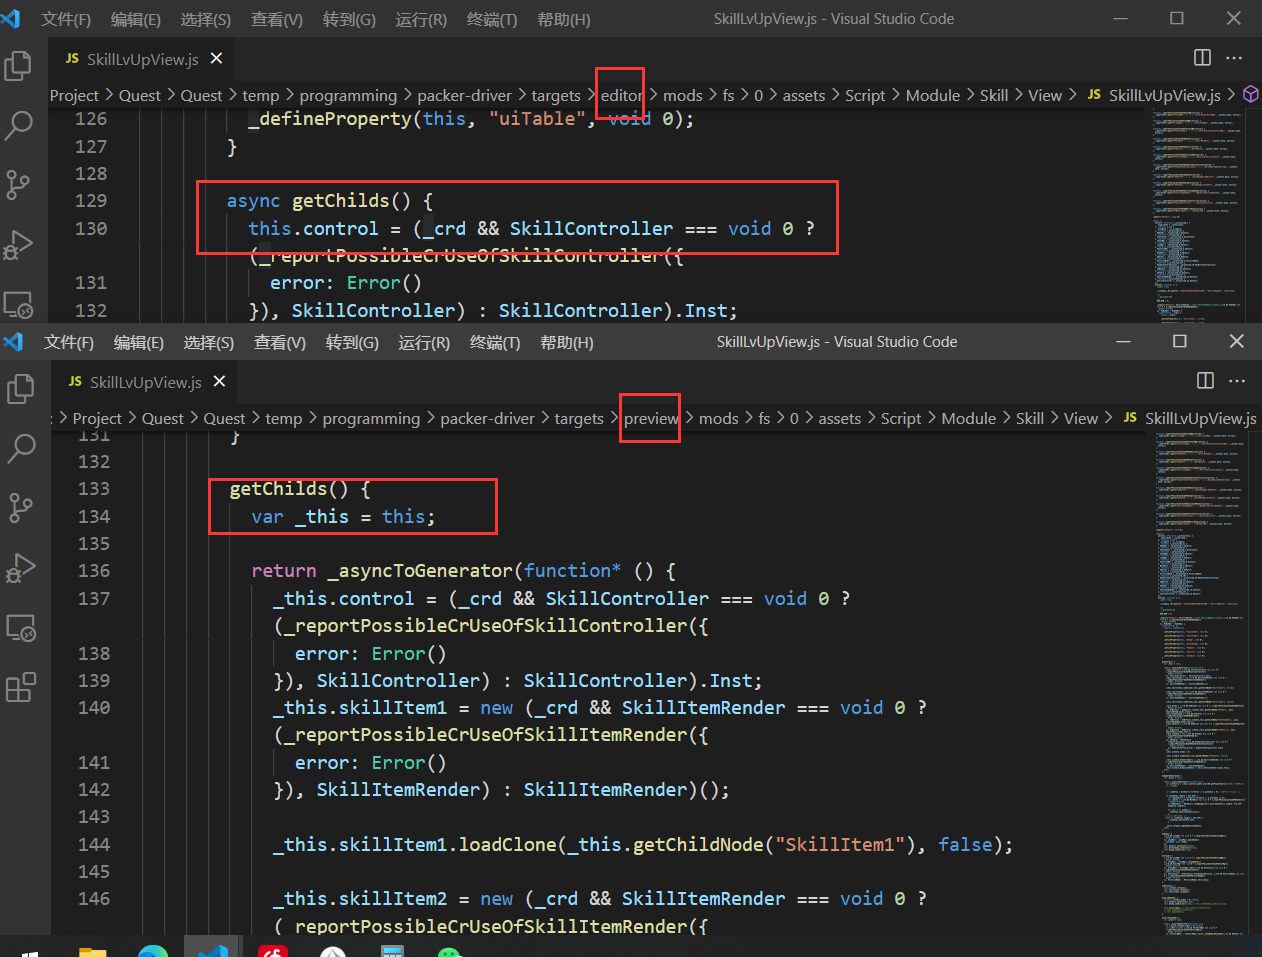The height and width of the screenshot is (957, 1262).
Task: Open Run and Debug in the lower window
Action: 21,568
